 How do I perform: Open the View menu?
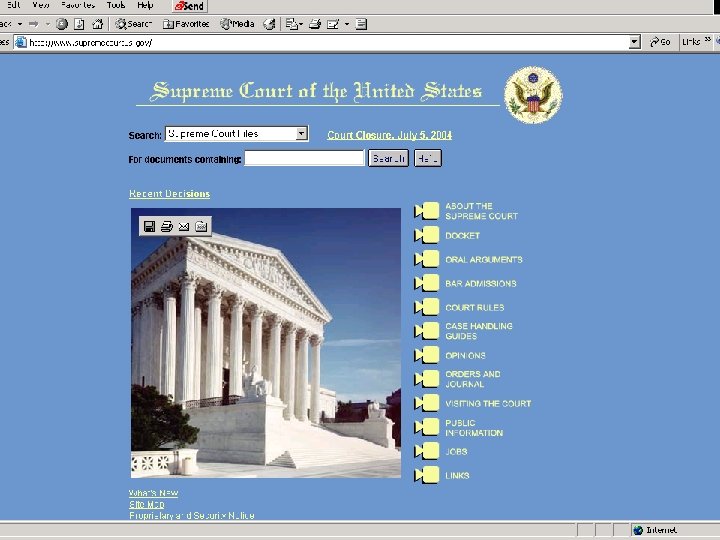coord(40,5)
